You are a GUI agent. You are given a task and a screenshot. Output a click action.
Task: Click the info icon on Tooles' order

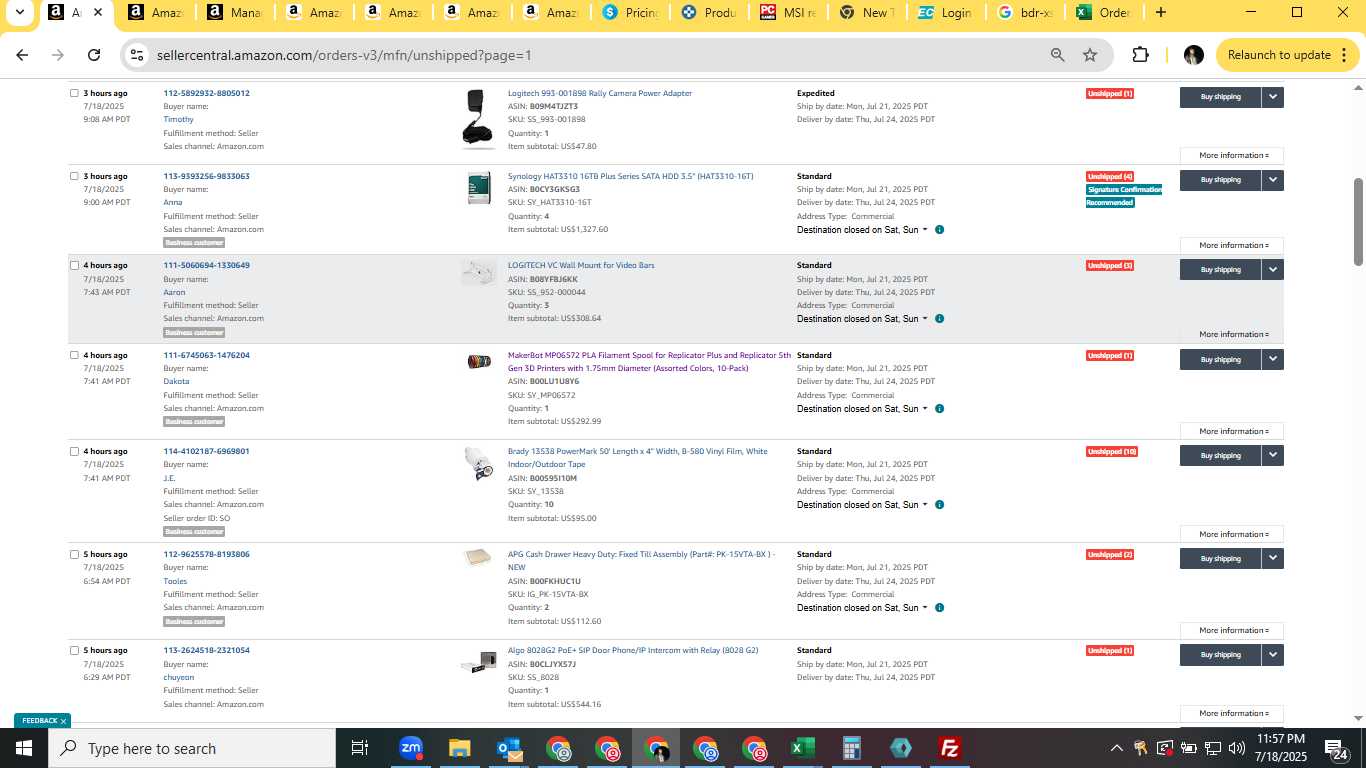click(x=939, y=608)
